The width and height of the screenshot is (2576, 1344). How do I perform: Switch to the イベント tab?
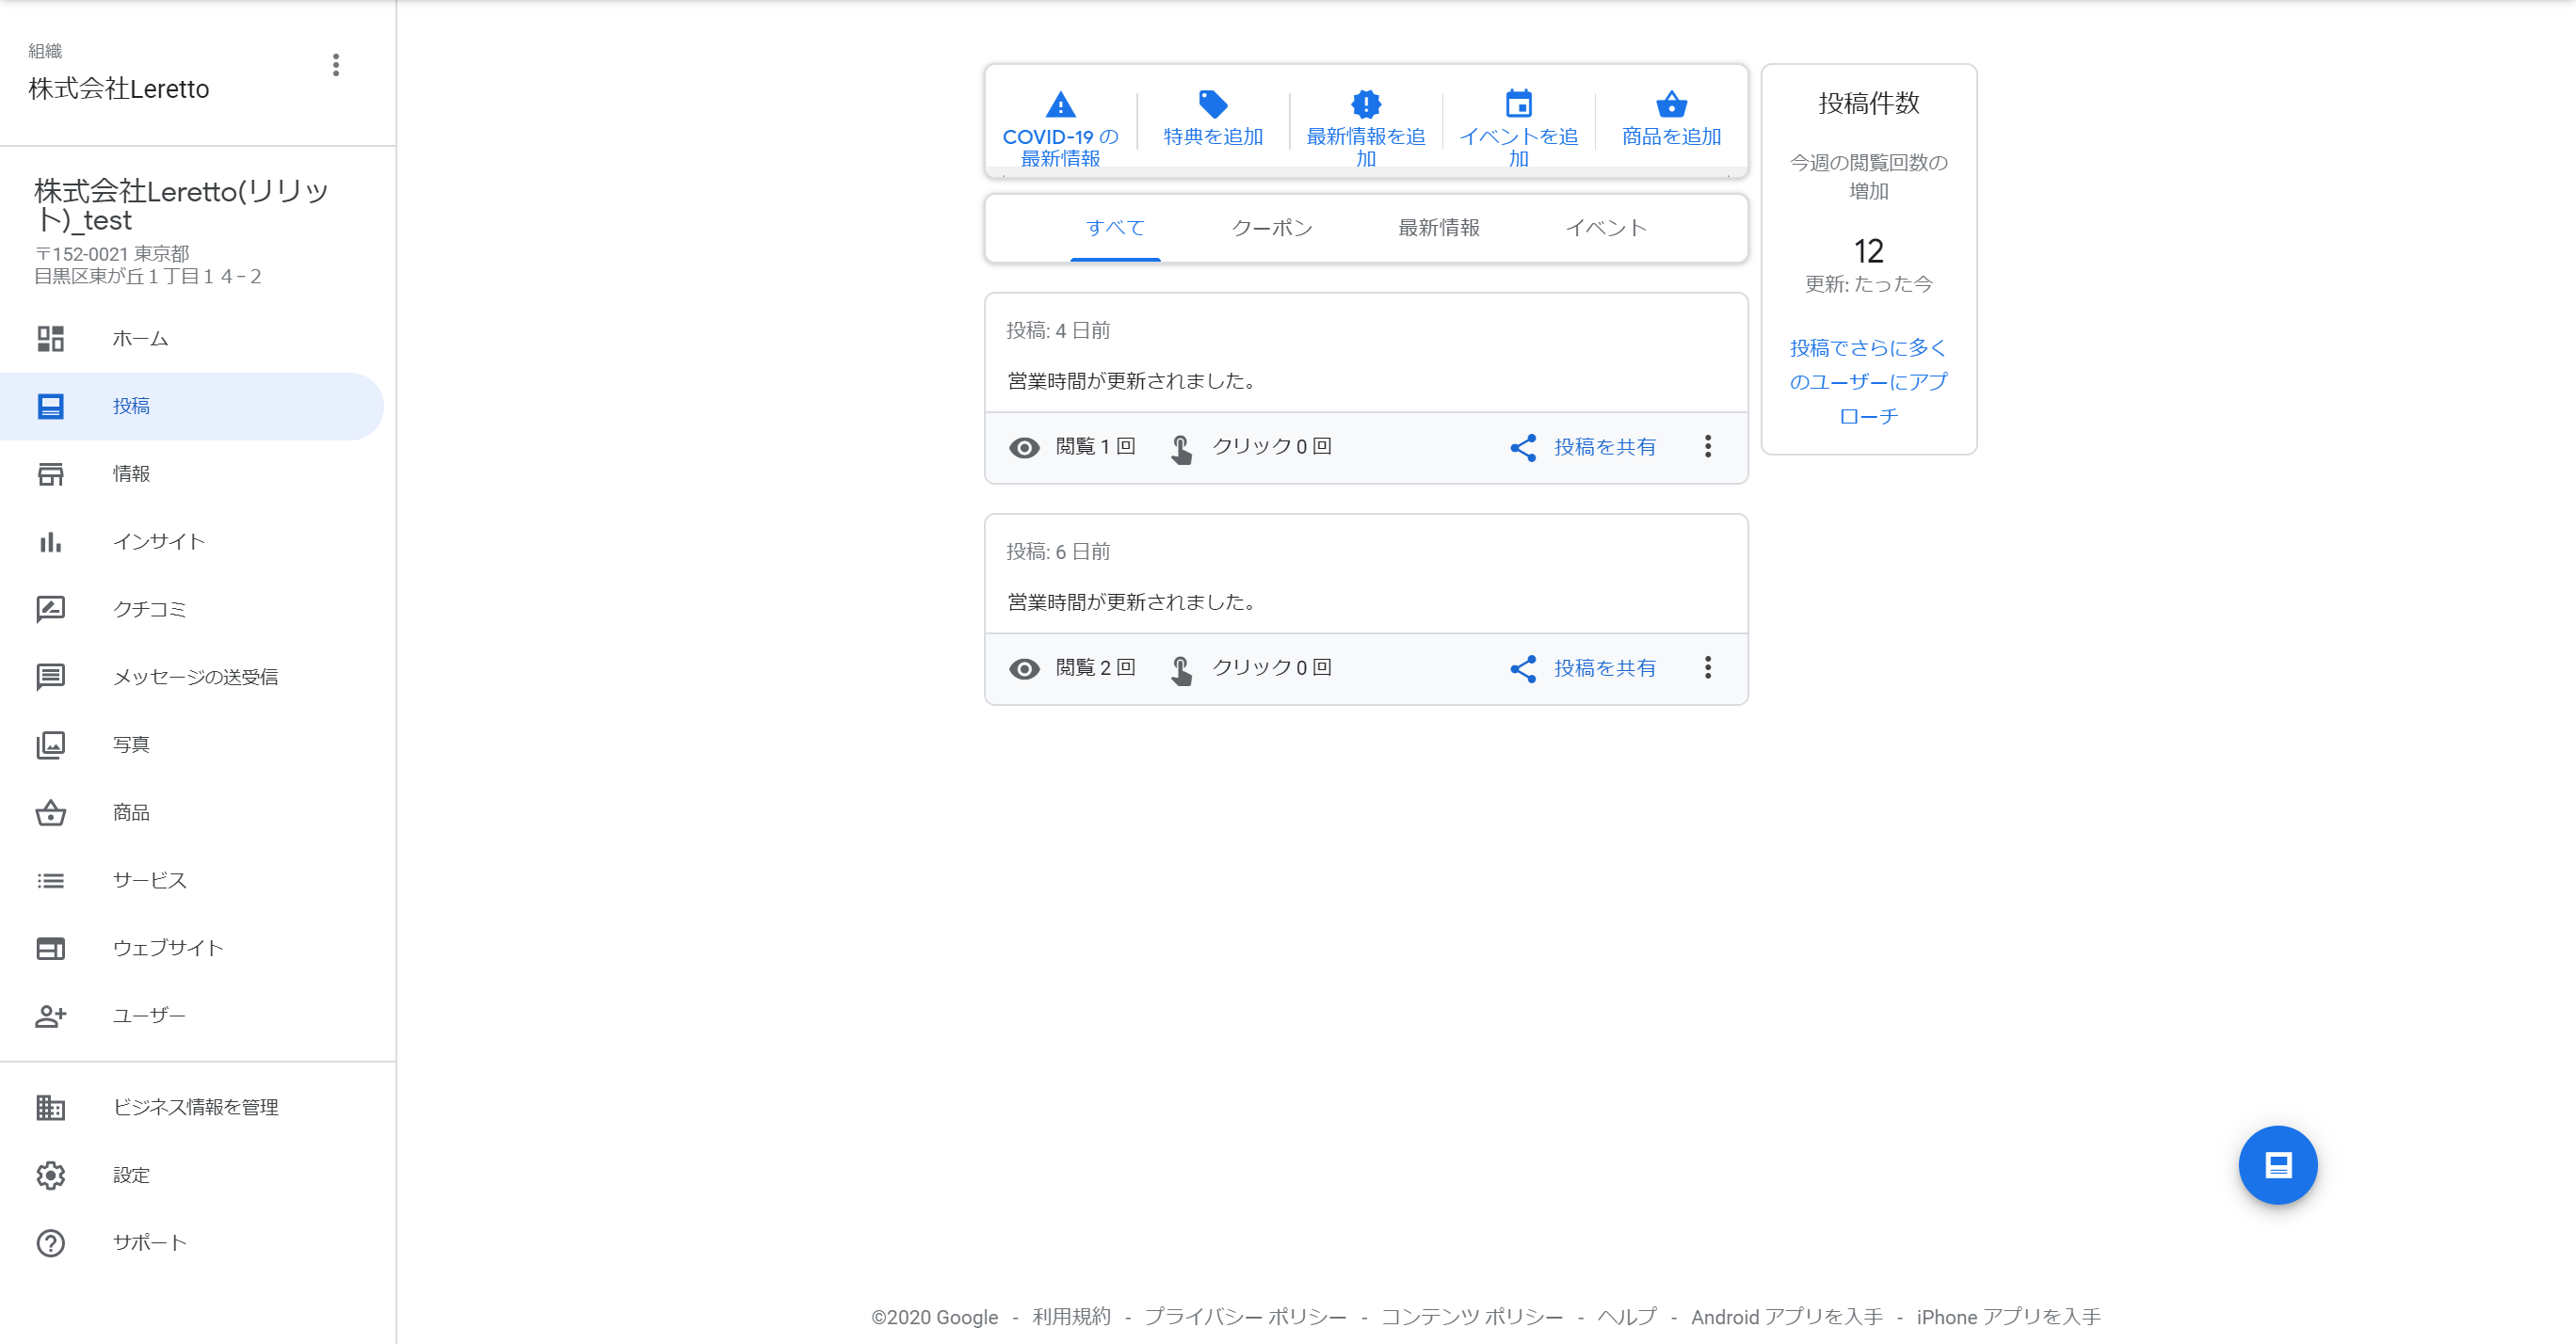tap(1606, 228)
